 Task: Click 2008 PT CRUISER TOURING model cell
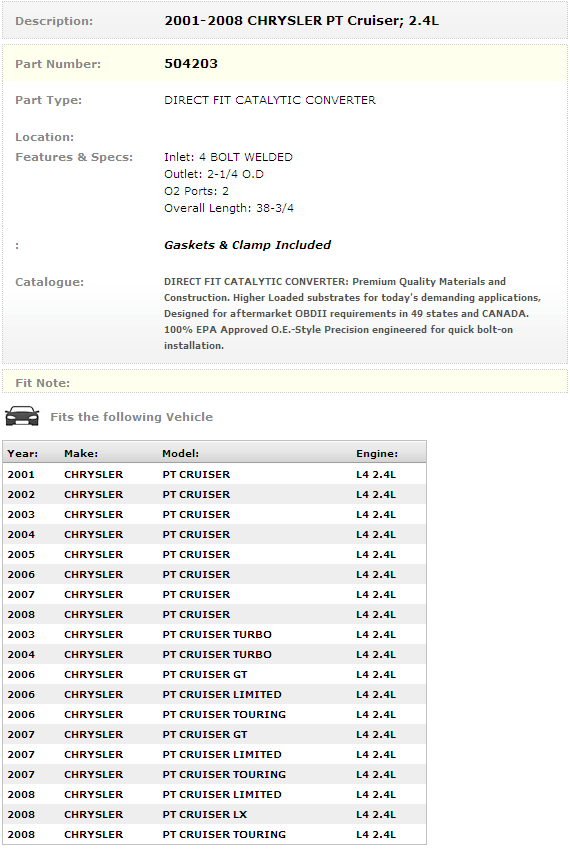(224, 834)
